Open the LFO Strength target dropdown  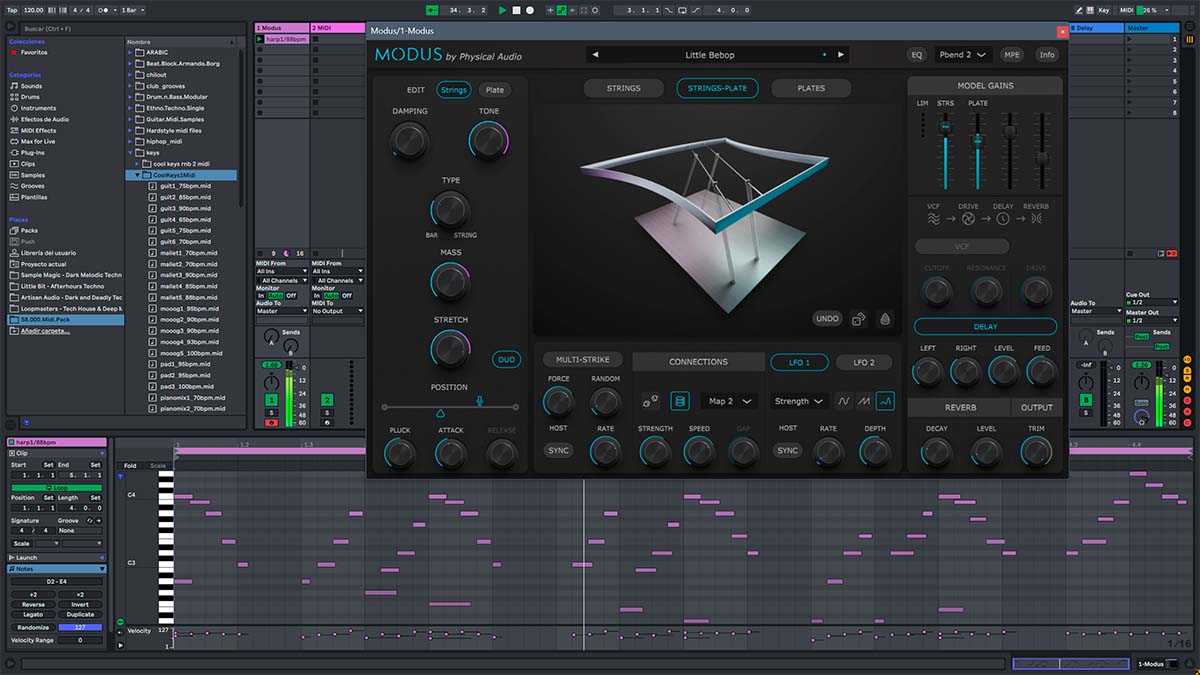(x=799, y=401)
